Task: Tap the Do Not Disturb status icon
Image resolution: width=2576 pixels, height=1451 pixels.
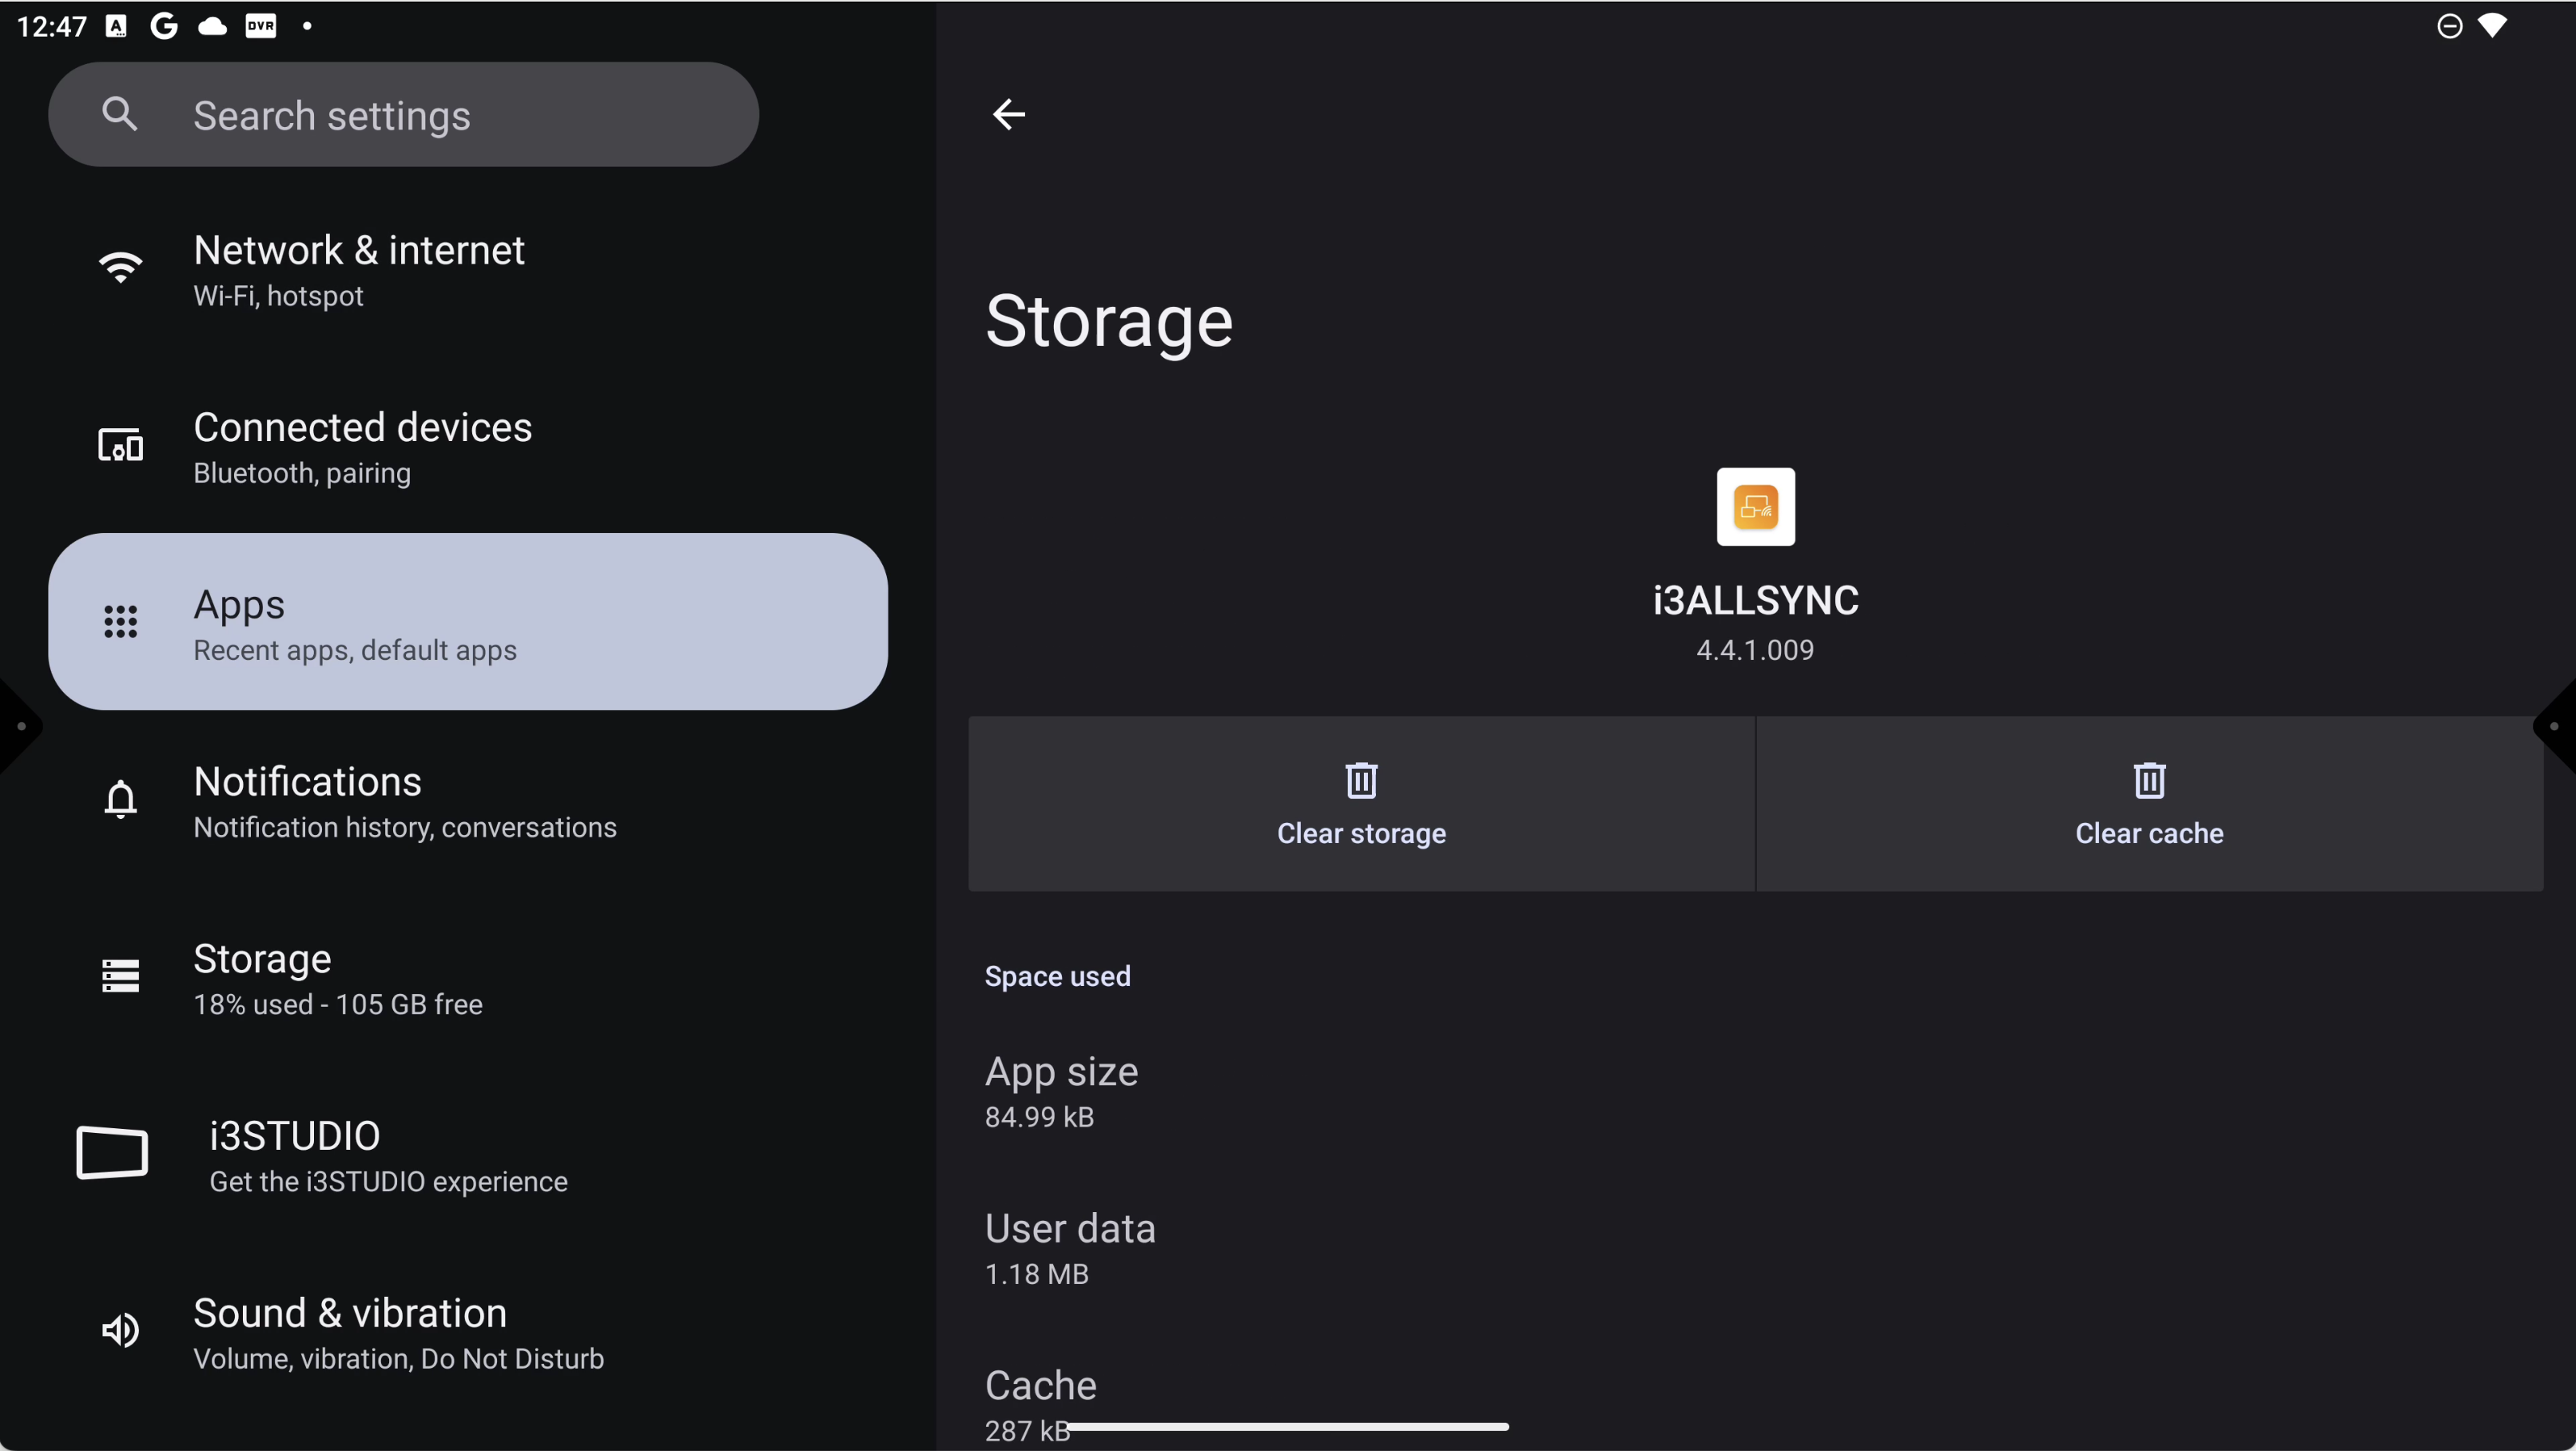Action: pos(2449,26)
